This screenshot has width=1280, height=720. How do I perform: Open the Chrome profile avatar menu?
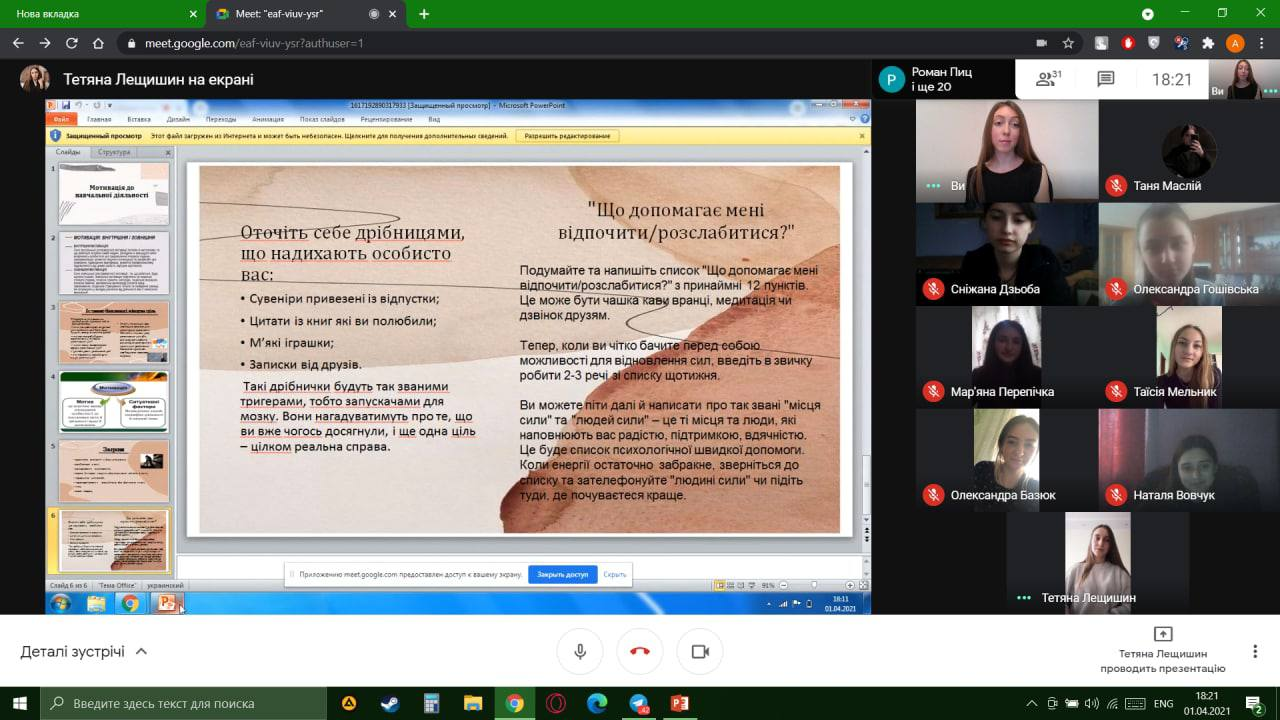pyautogui.click(x=1235, y=43)
